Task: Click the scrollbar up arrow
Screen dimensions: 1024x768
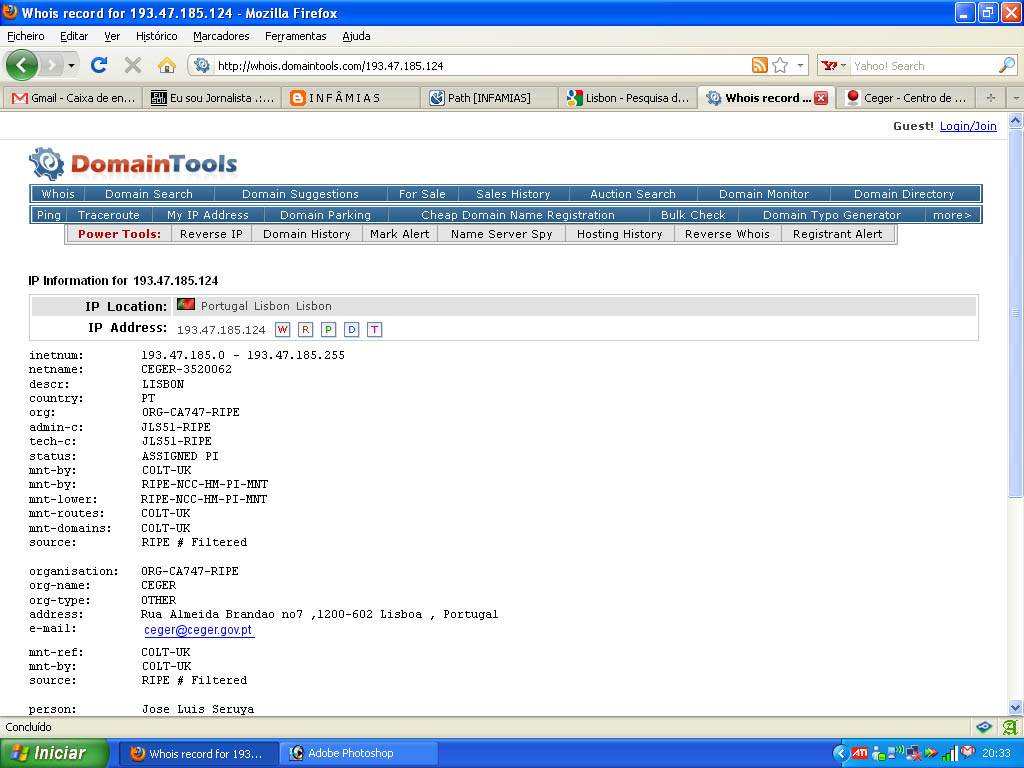Action: point(1016,121)
